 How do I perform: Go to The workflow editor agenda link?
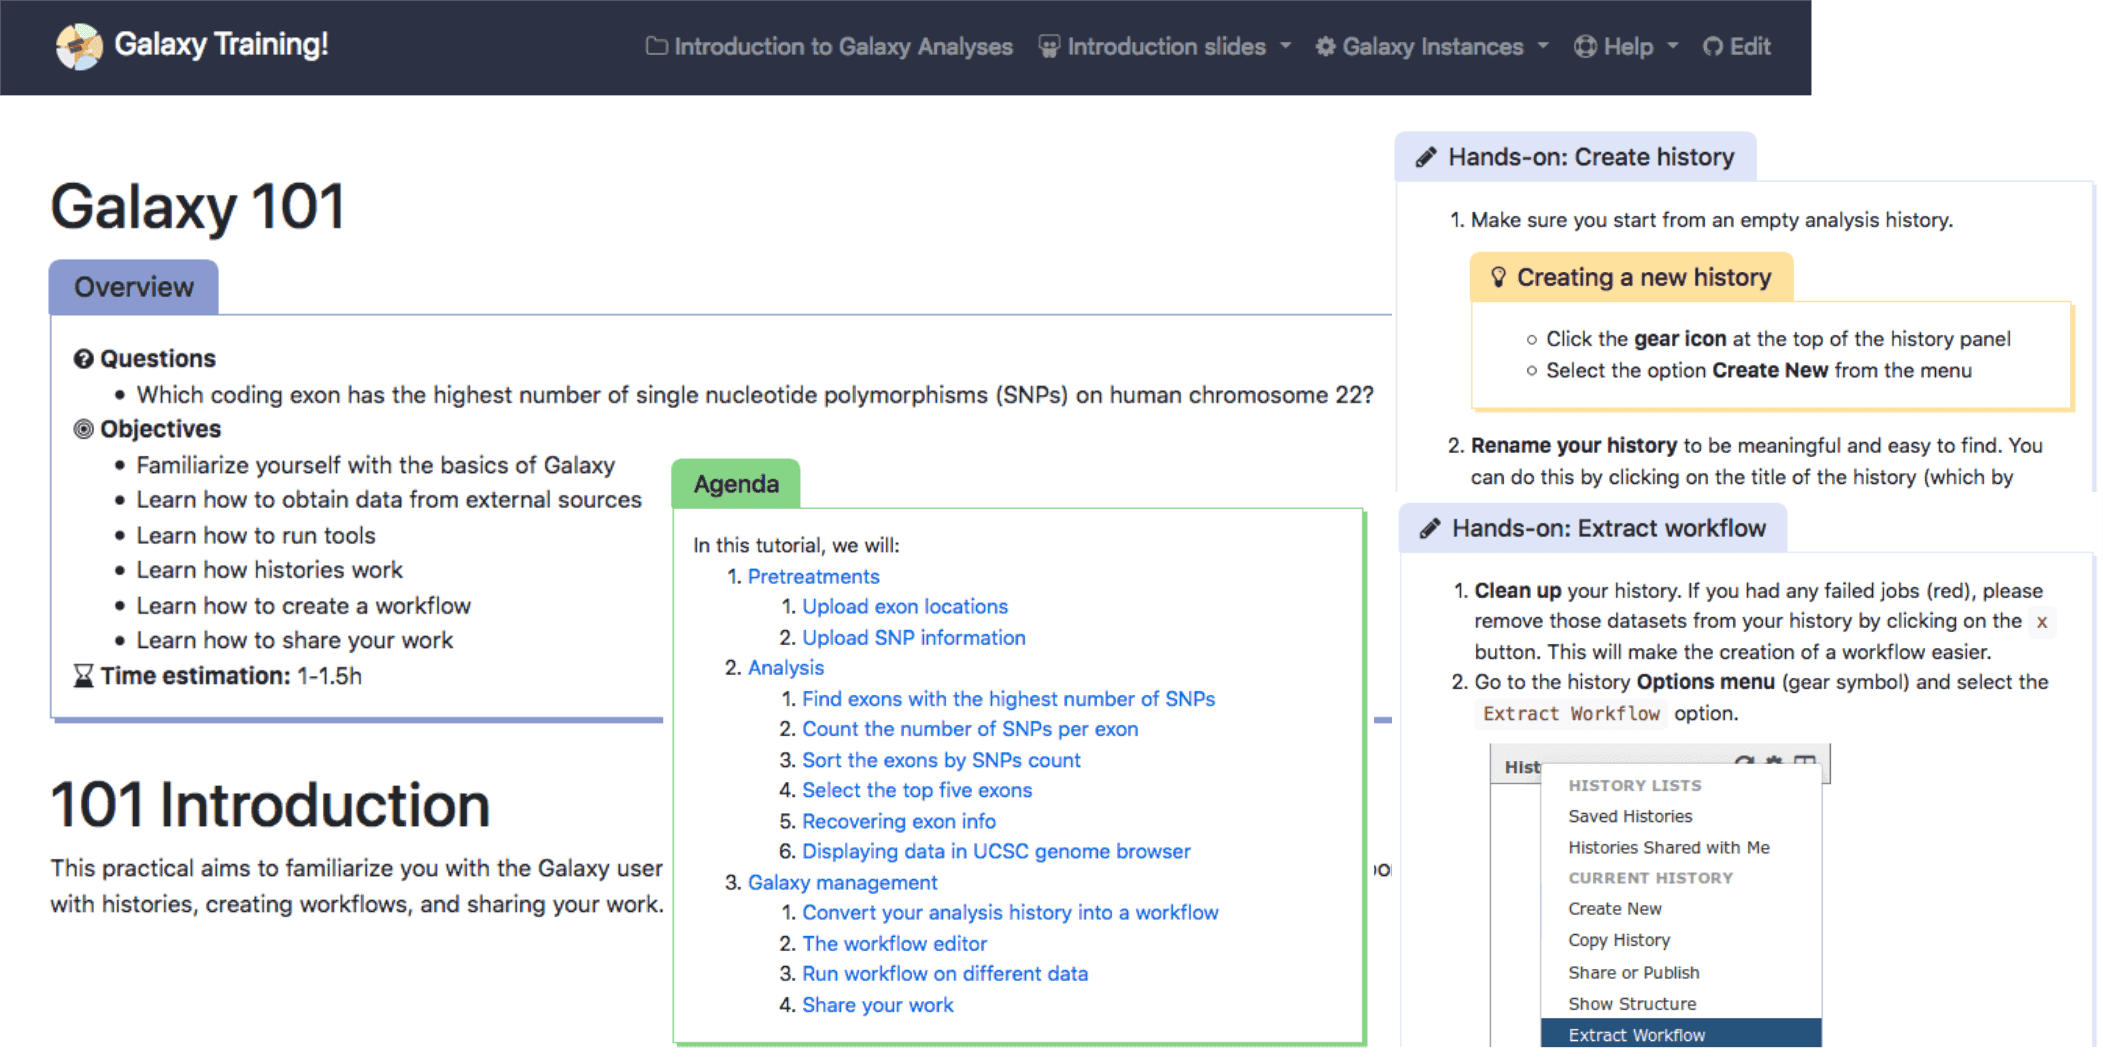[894, 943]
